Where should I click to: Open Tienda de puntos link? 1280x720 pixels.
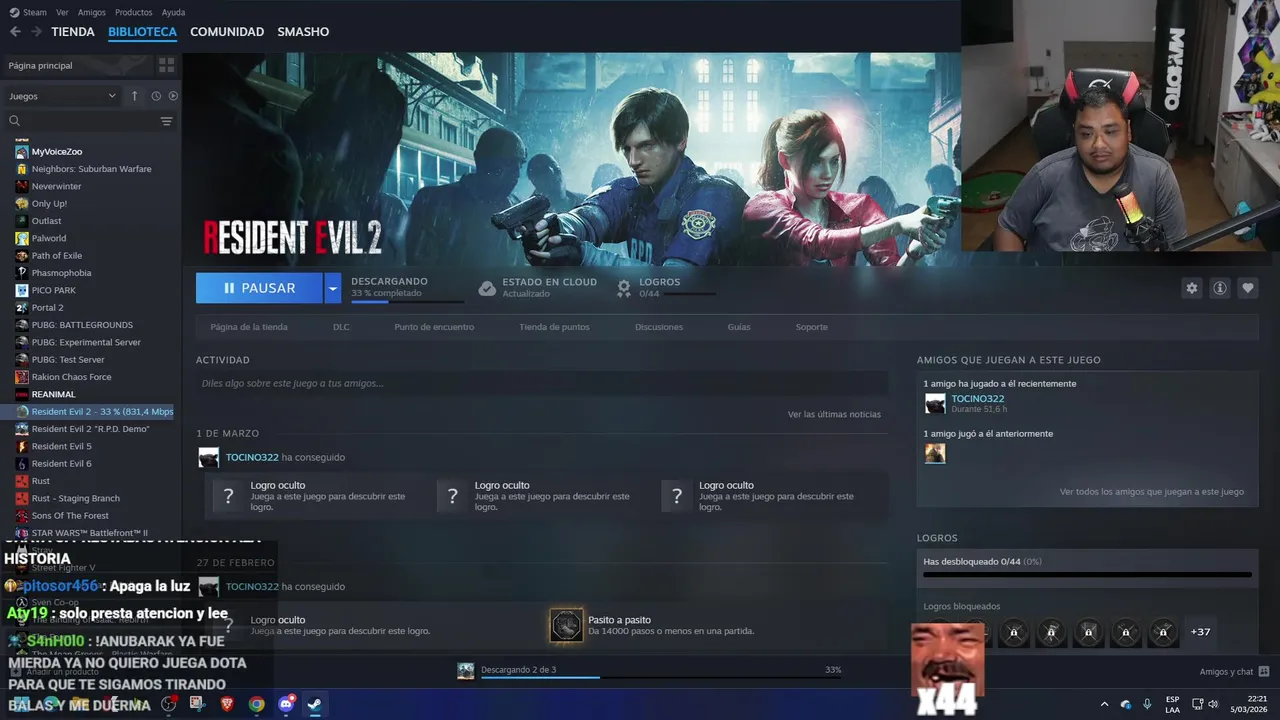coord(554,327)
